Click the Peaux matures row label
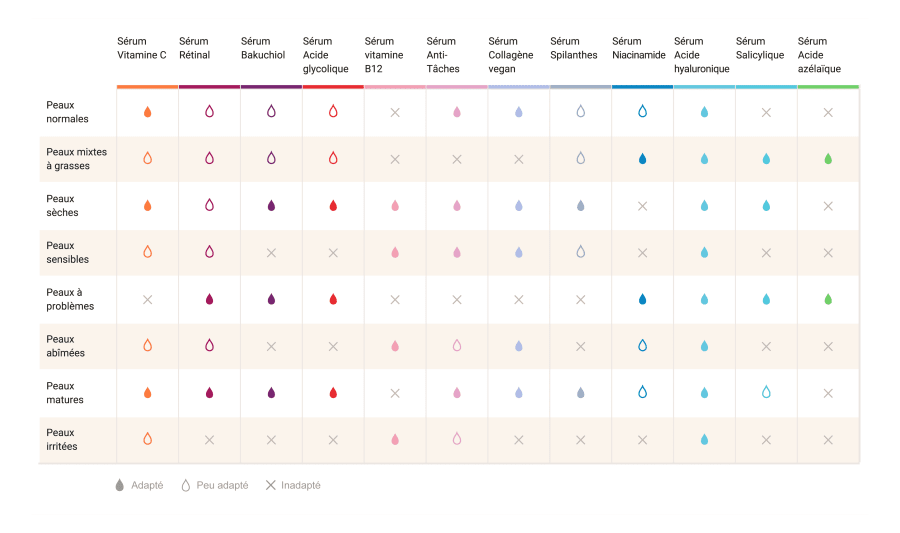The height and width of the screenshot is (533, 900). tap(65, 393)
